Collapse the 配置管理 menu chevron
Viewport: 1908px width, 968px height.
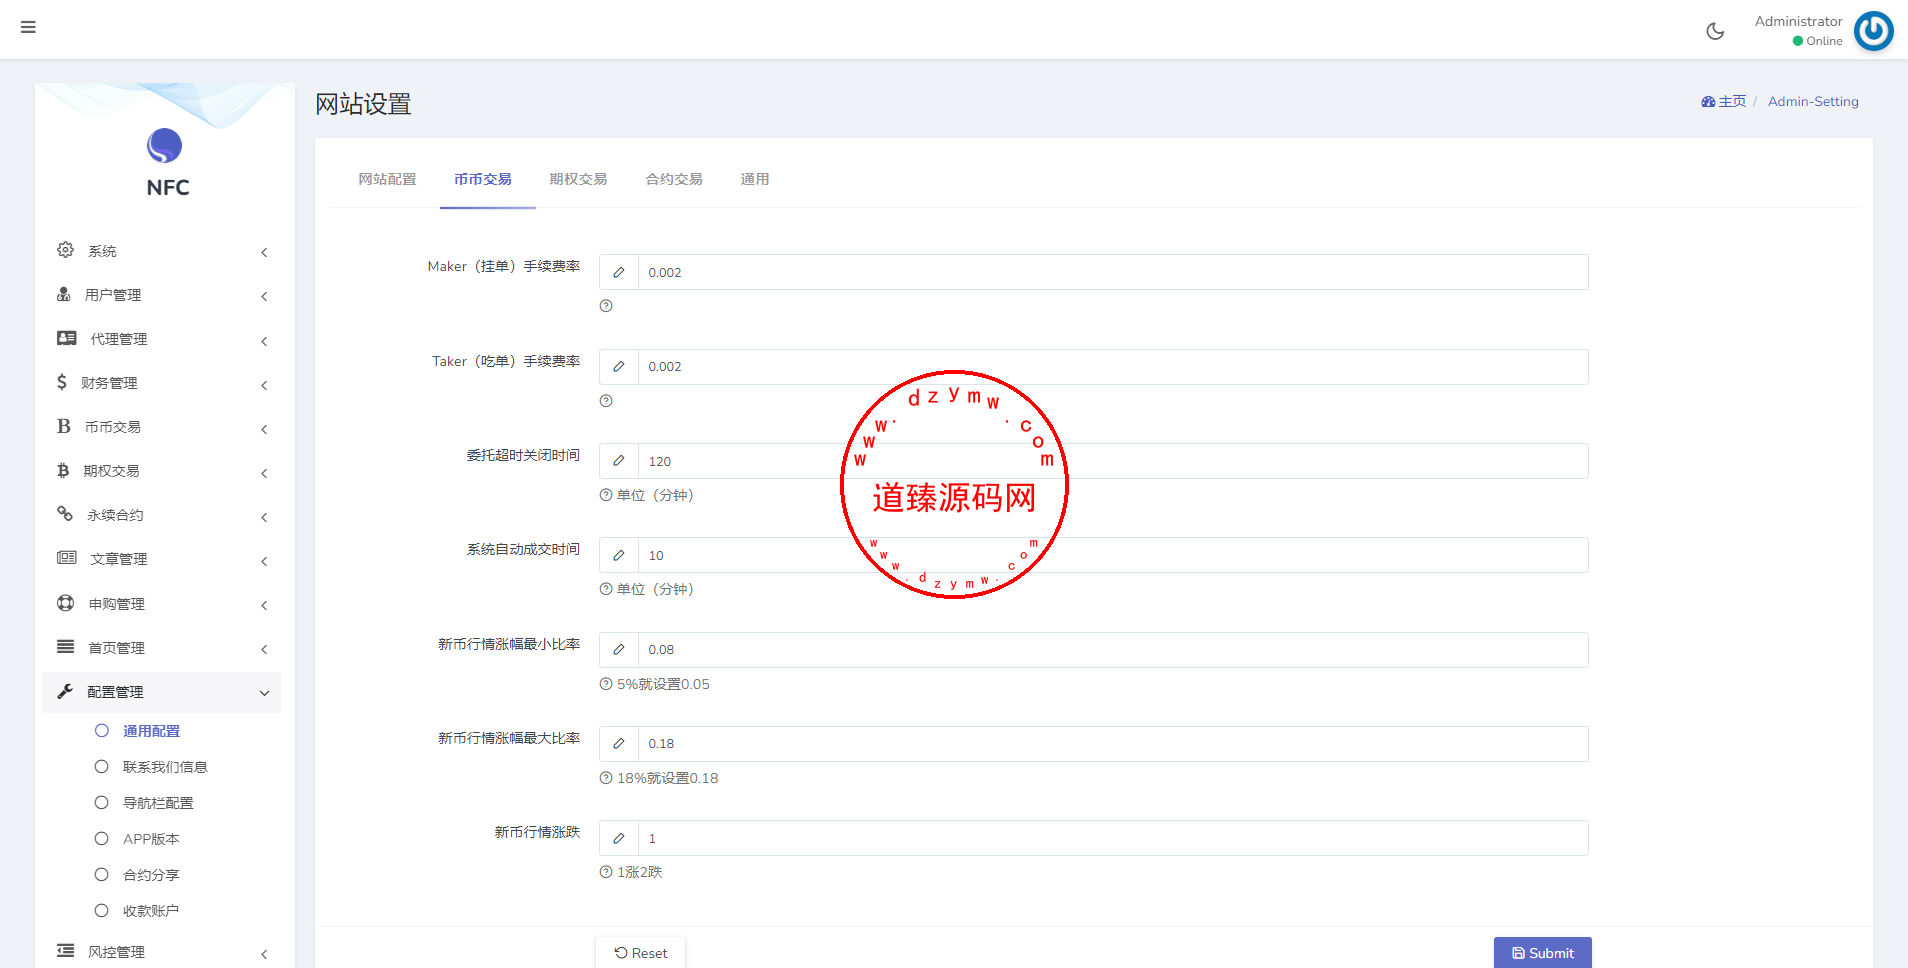click(264, 693)
